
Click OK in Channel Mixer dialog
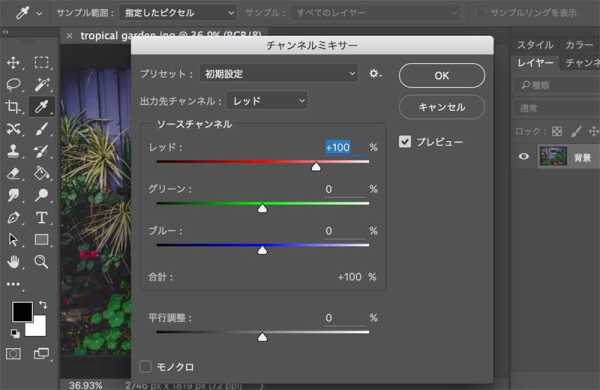pyautogui.click(x=442, y=76)
